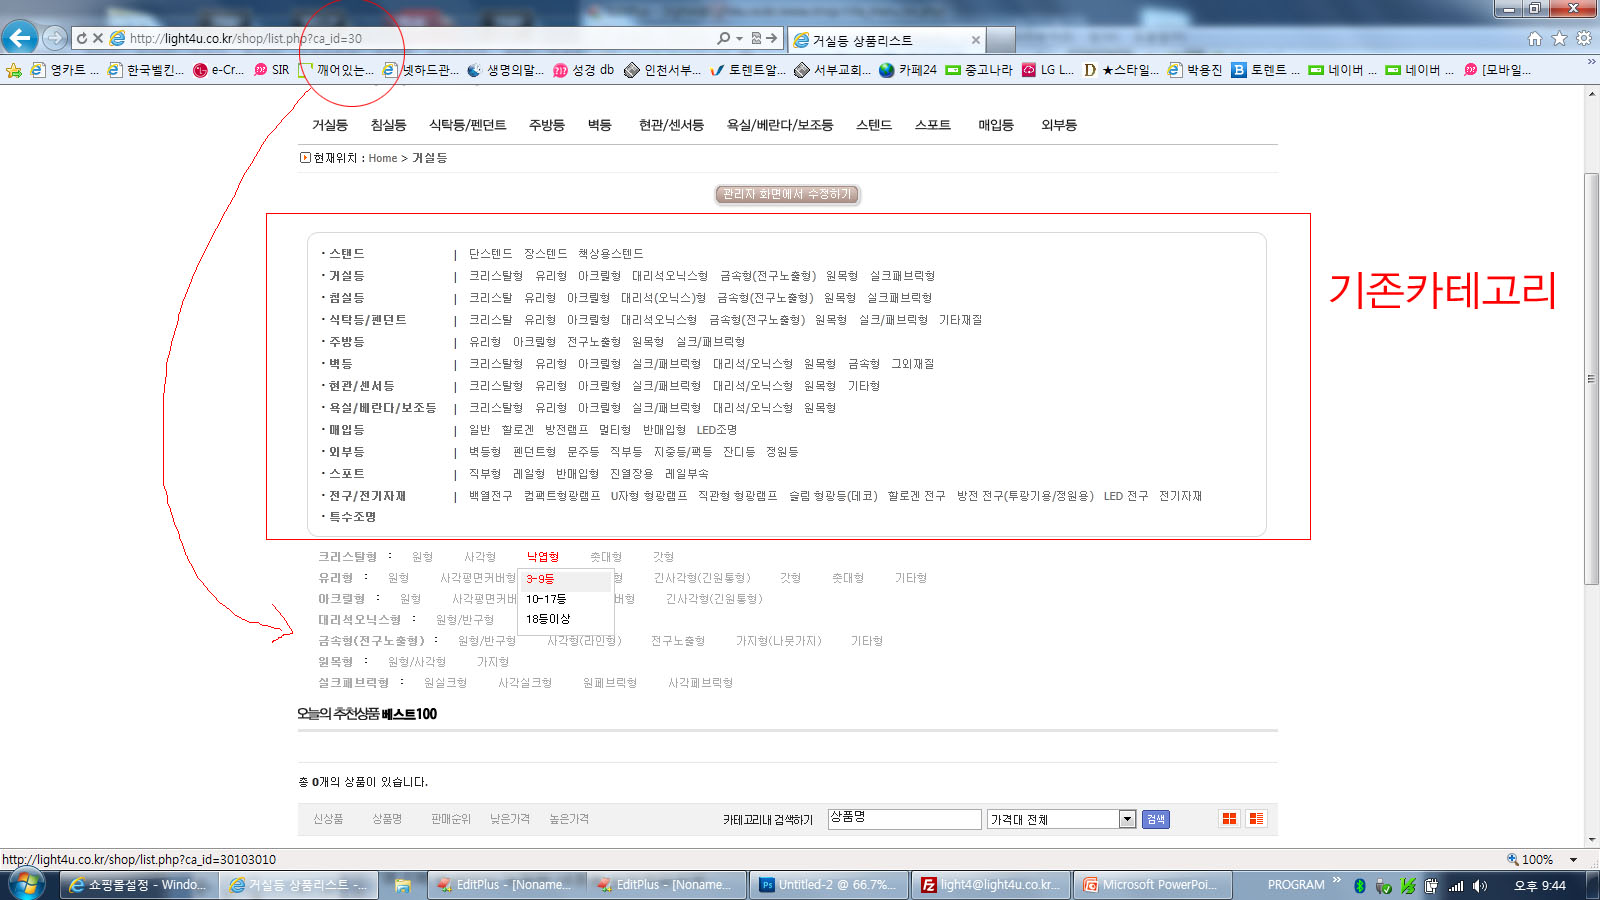Expand the 가격대 전체 price dropdown
Image resolution: width=1600 pixels, height=900 pixels.
[1127, 819]
